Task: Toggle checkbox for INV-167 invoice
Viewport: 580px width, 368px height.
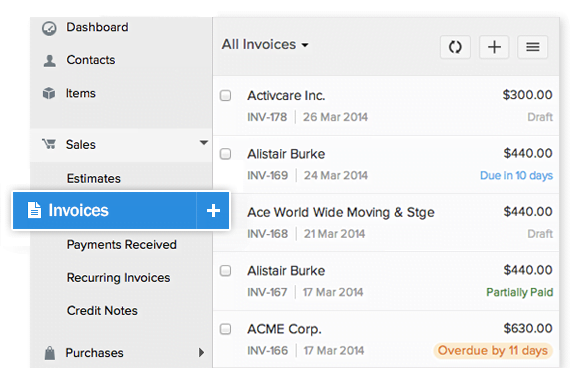Action: (x=225, y=271)
